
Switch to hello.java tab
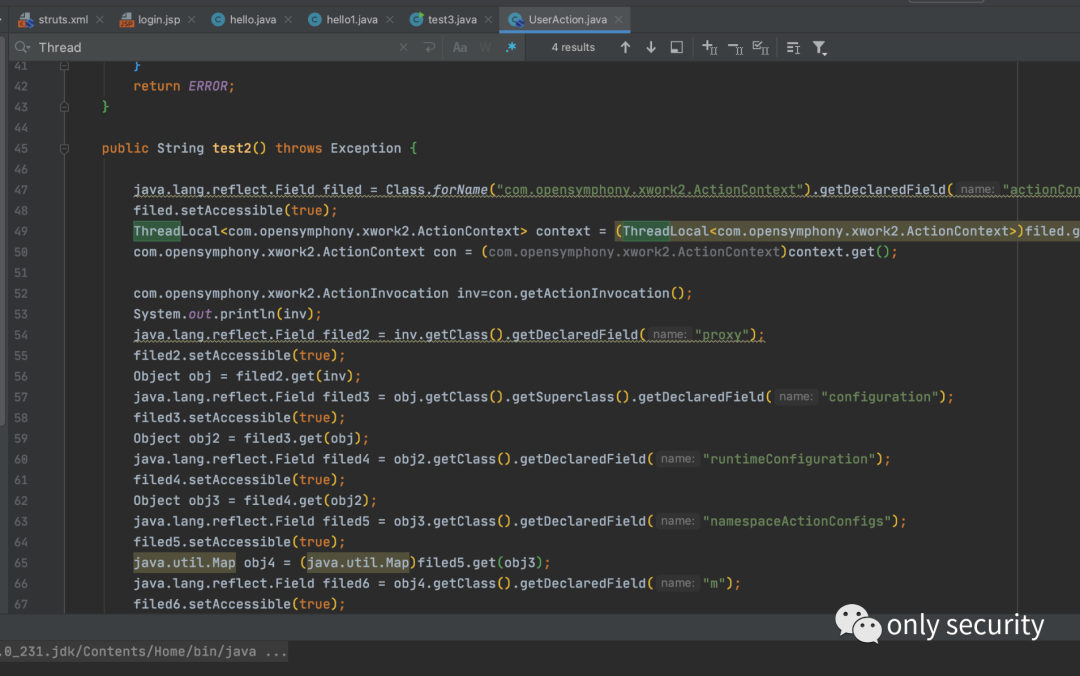pyautogui.click(x=253, y=19)
